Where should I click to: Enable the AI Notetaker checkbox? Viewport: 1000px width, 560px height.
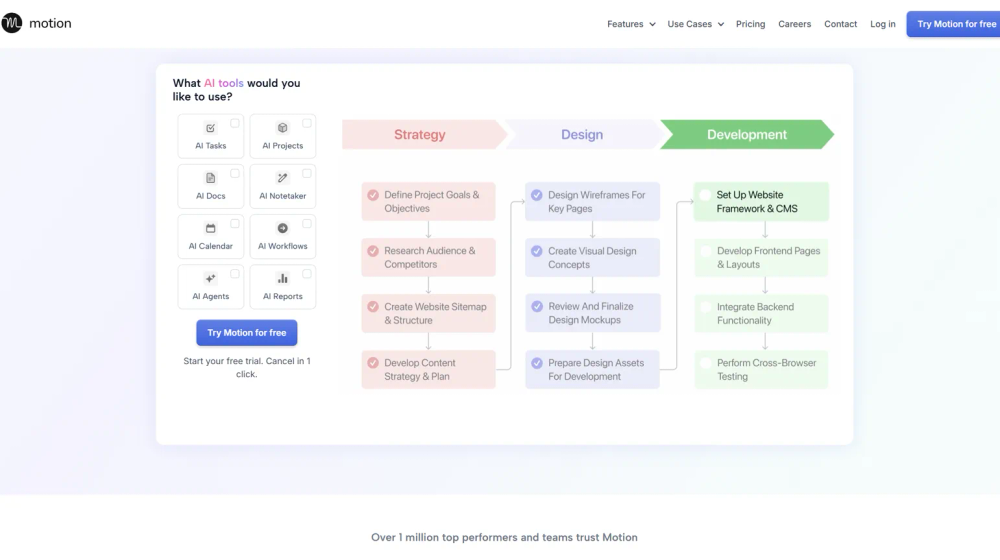pos(307,173)
